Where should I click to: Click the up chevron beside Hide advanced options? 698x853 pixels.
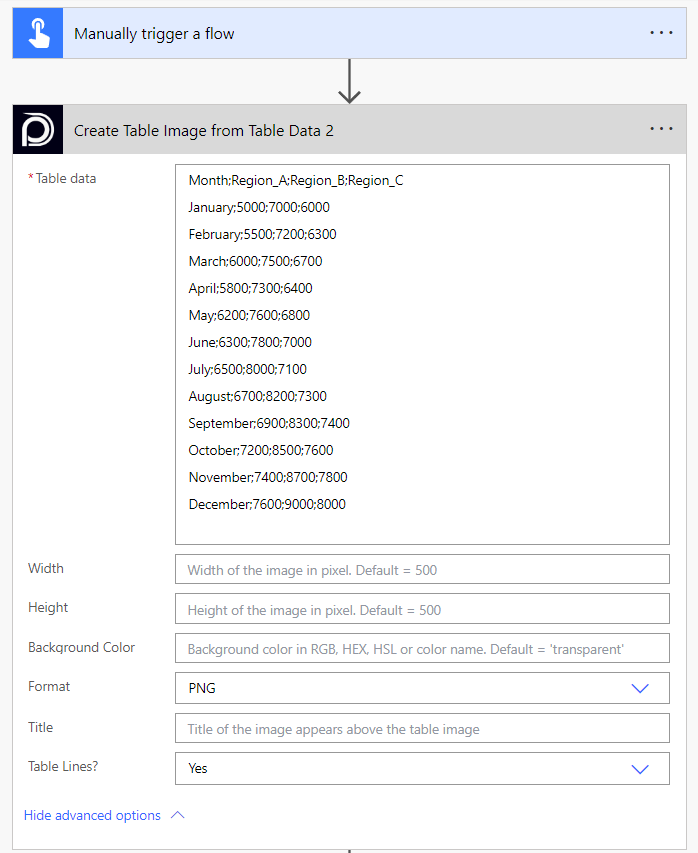[178, 815]
